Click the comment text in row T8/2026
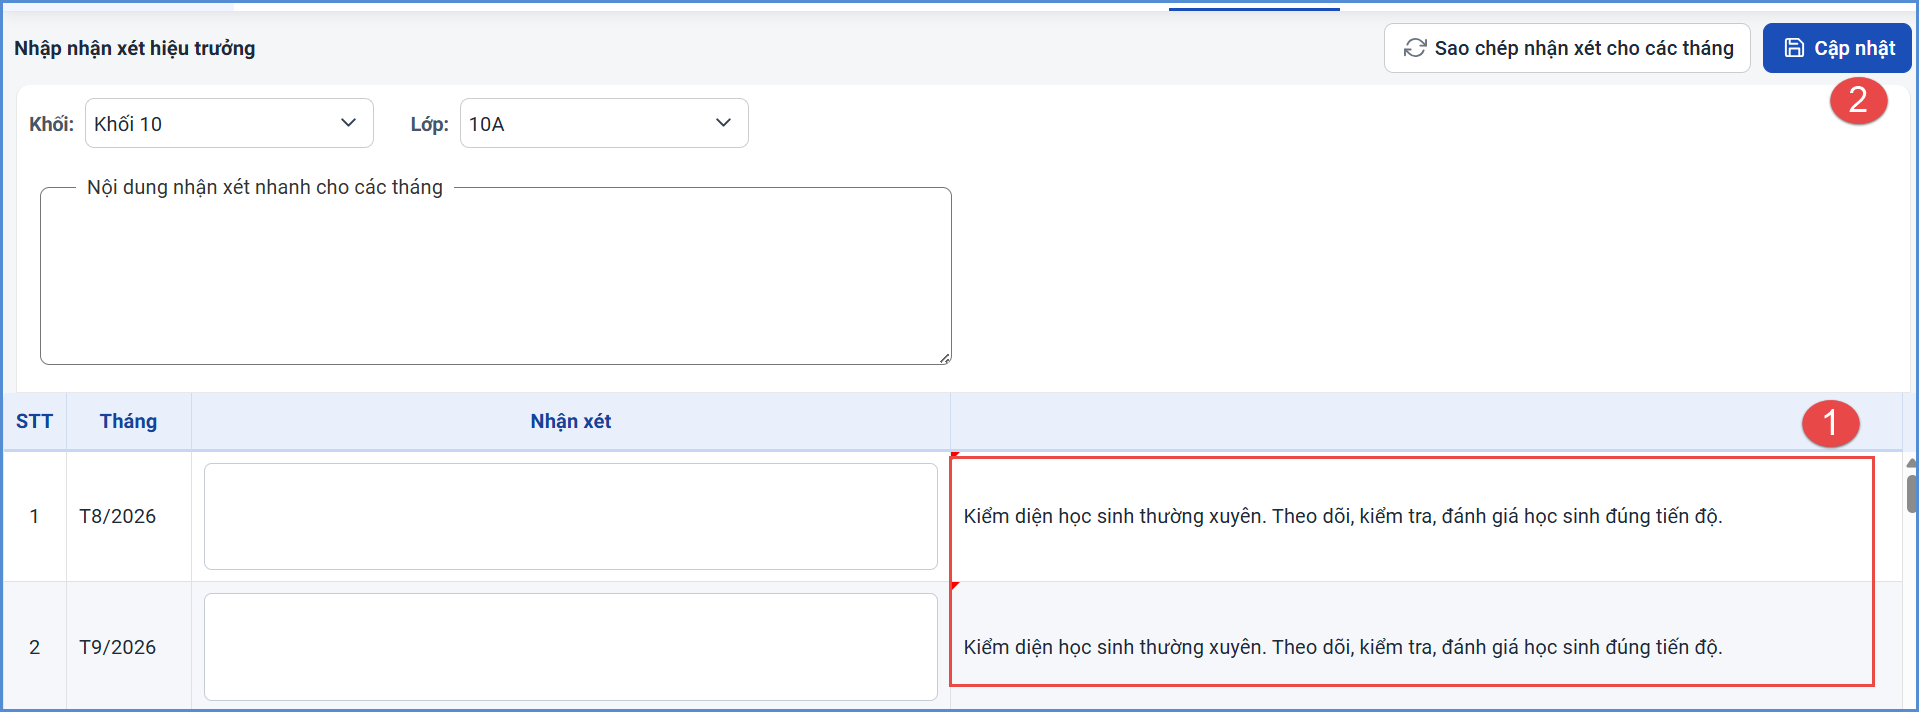Viewport: 1919px width, 712px height. coord(1343,516)
